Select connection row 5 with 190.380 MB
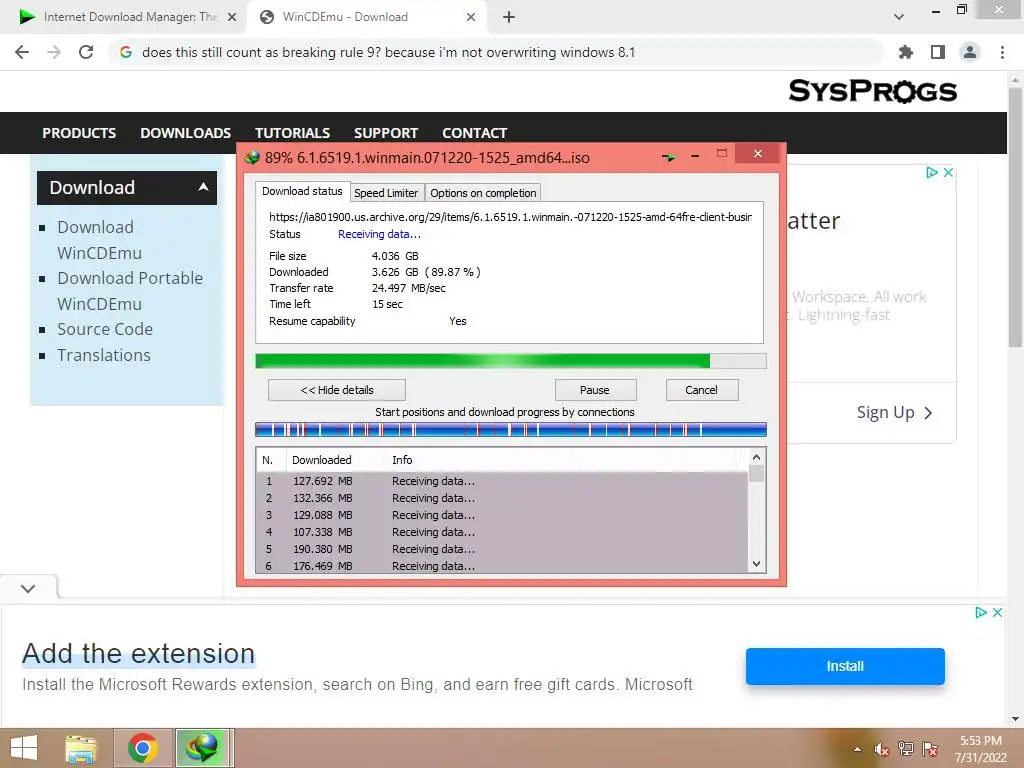Screen dimensions: 1024x768 click(x=502, y=549)
